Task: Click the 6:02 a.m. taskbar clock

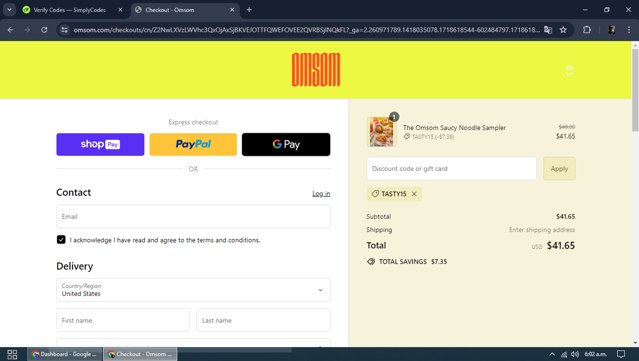Action: pos(595,354)
